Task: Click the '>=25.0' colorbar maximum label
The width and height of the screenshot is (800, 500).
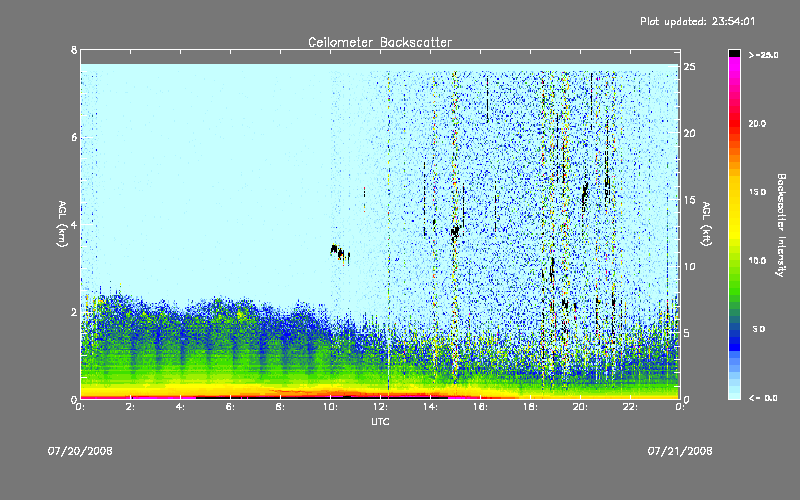Action: [764, 55]
